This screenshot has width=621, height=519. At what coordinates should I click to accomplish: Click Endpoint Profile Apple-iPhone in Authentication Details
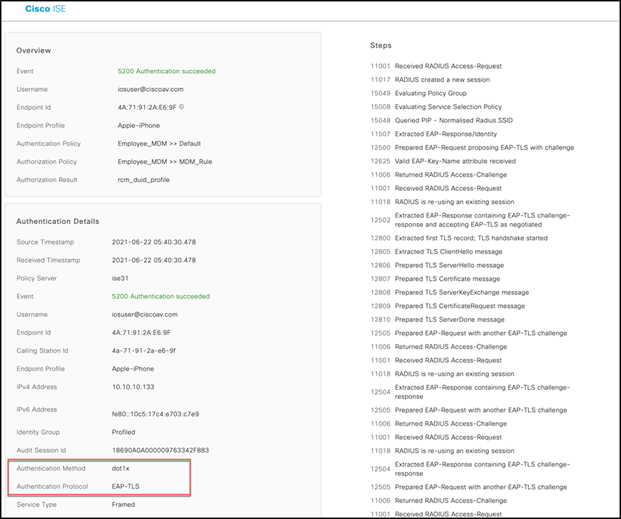(x=133, y=369)
